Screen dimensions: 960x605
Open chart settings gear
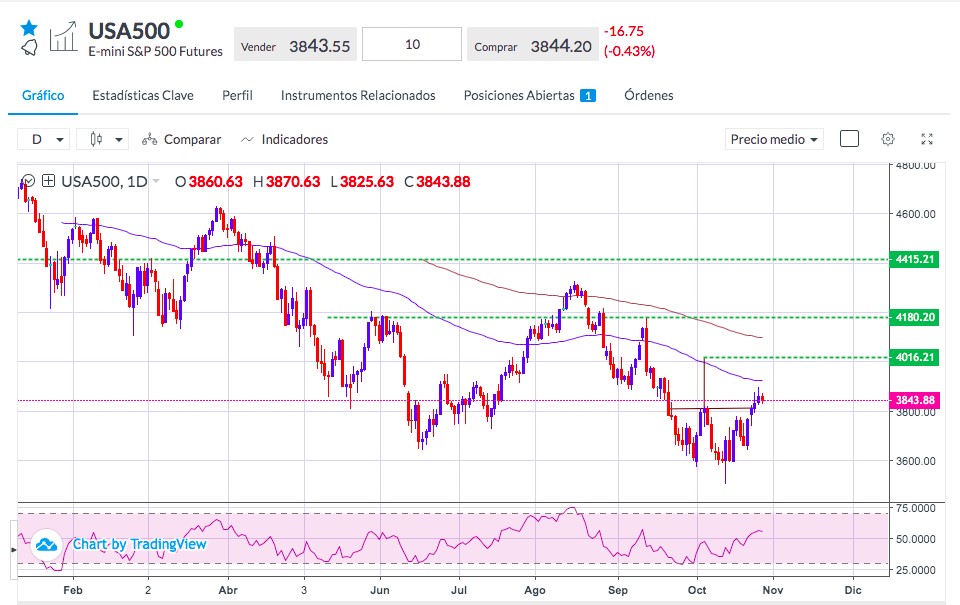click(888, 139)
